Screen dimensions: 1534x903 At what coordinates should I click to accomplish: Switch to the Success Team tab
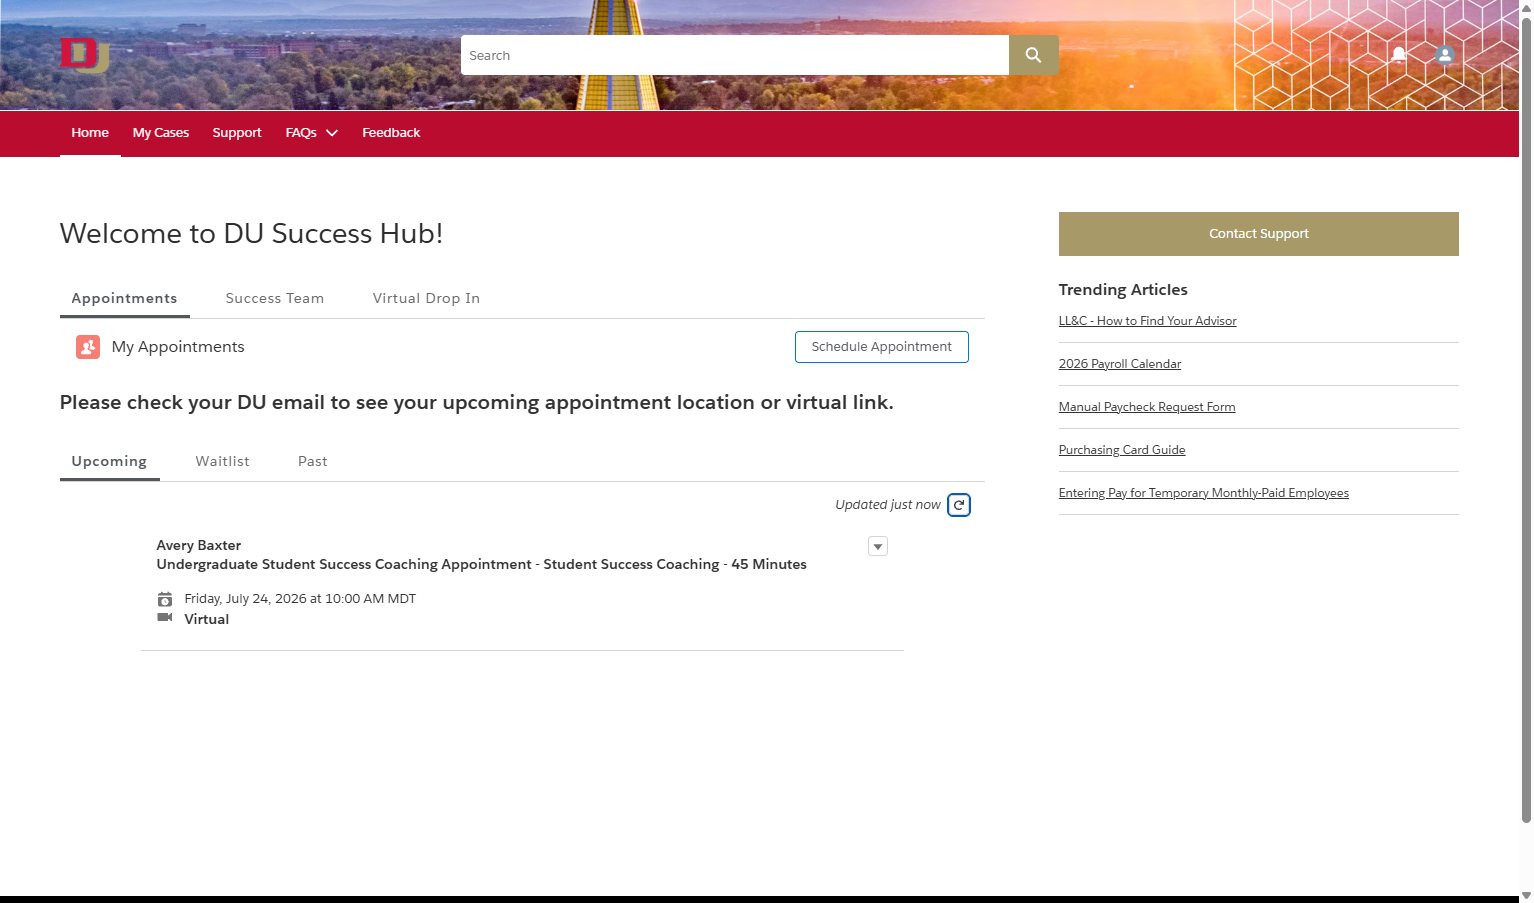pyautogui.click(x=275, y=298)
